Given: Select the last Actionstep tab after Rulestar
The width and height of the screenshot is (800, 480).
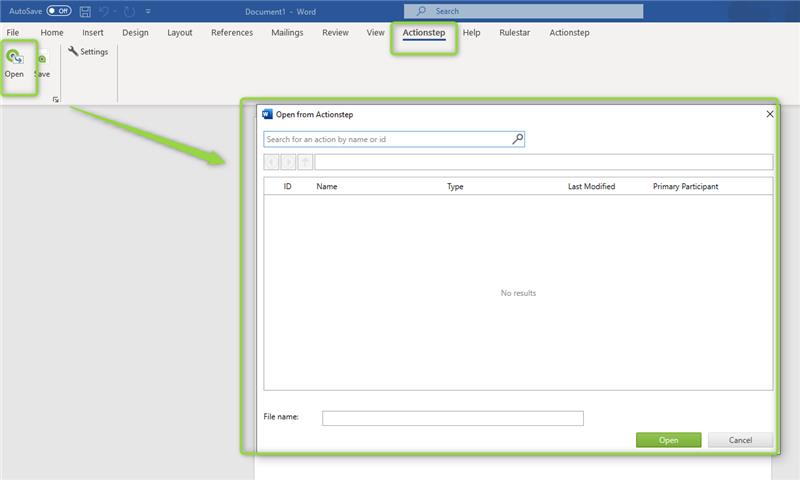Looking at the screenshot, I should click(x=569, y=33).
